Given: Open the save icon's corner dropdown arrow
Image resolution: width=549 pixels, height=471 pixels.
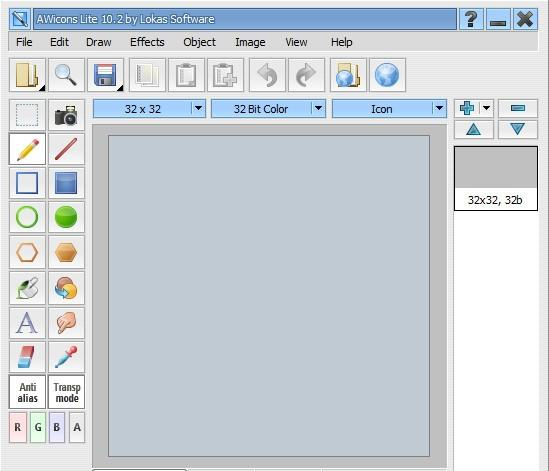Looking at the screenshot, I should 120,88.
